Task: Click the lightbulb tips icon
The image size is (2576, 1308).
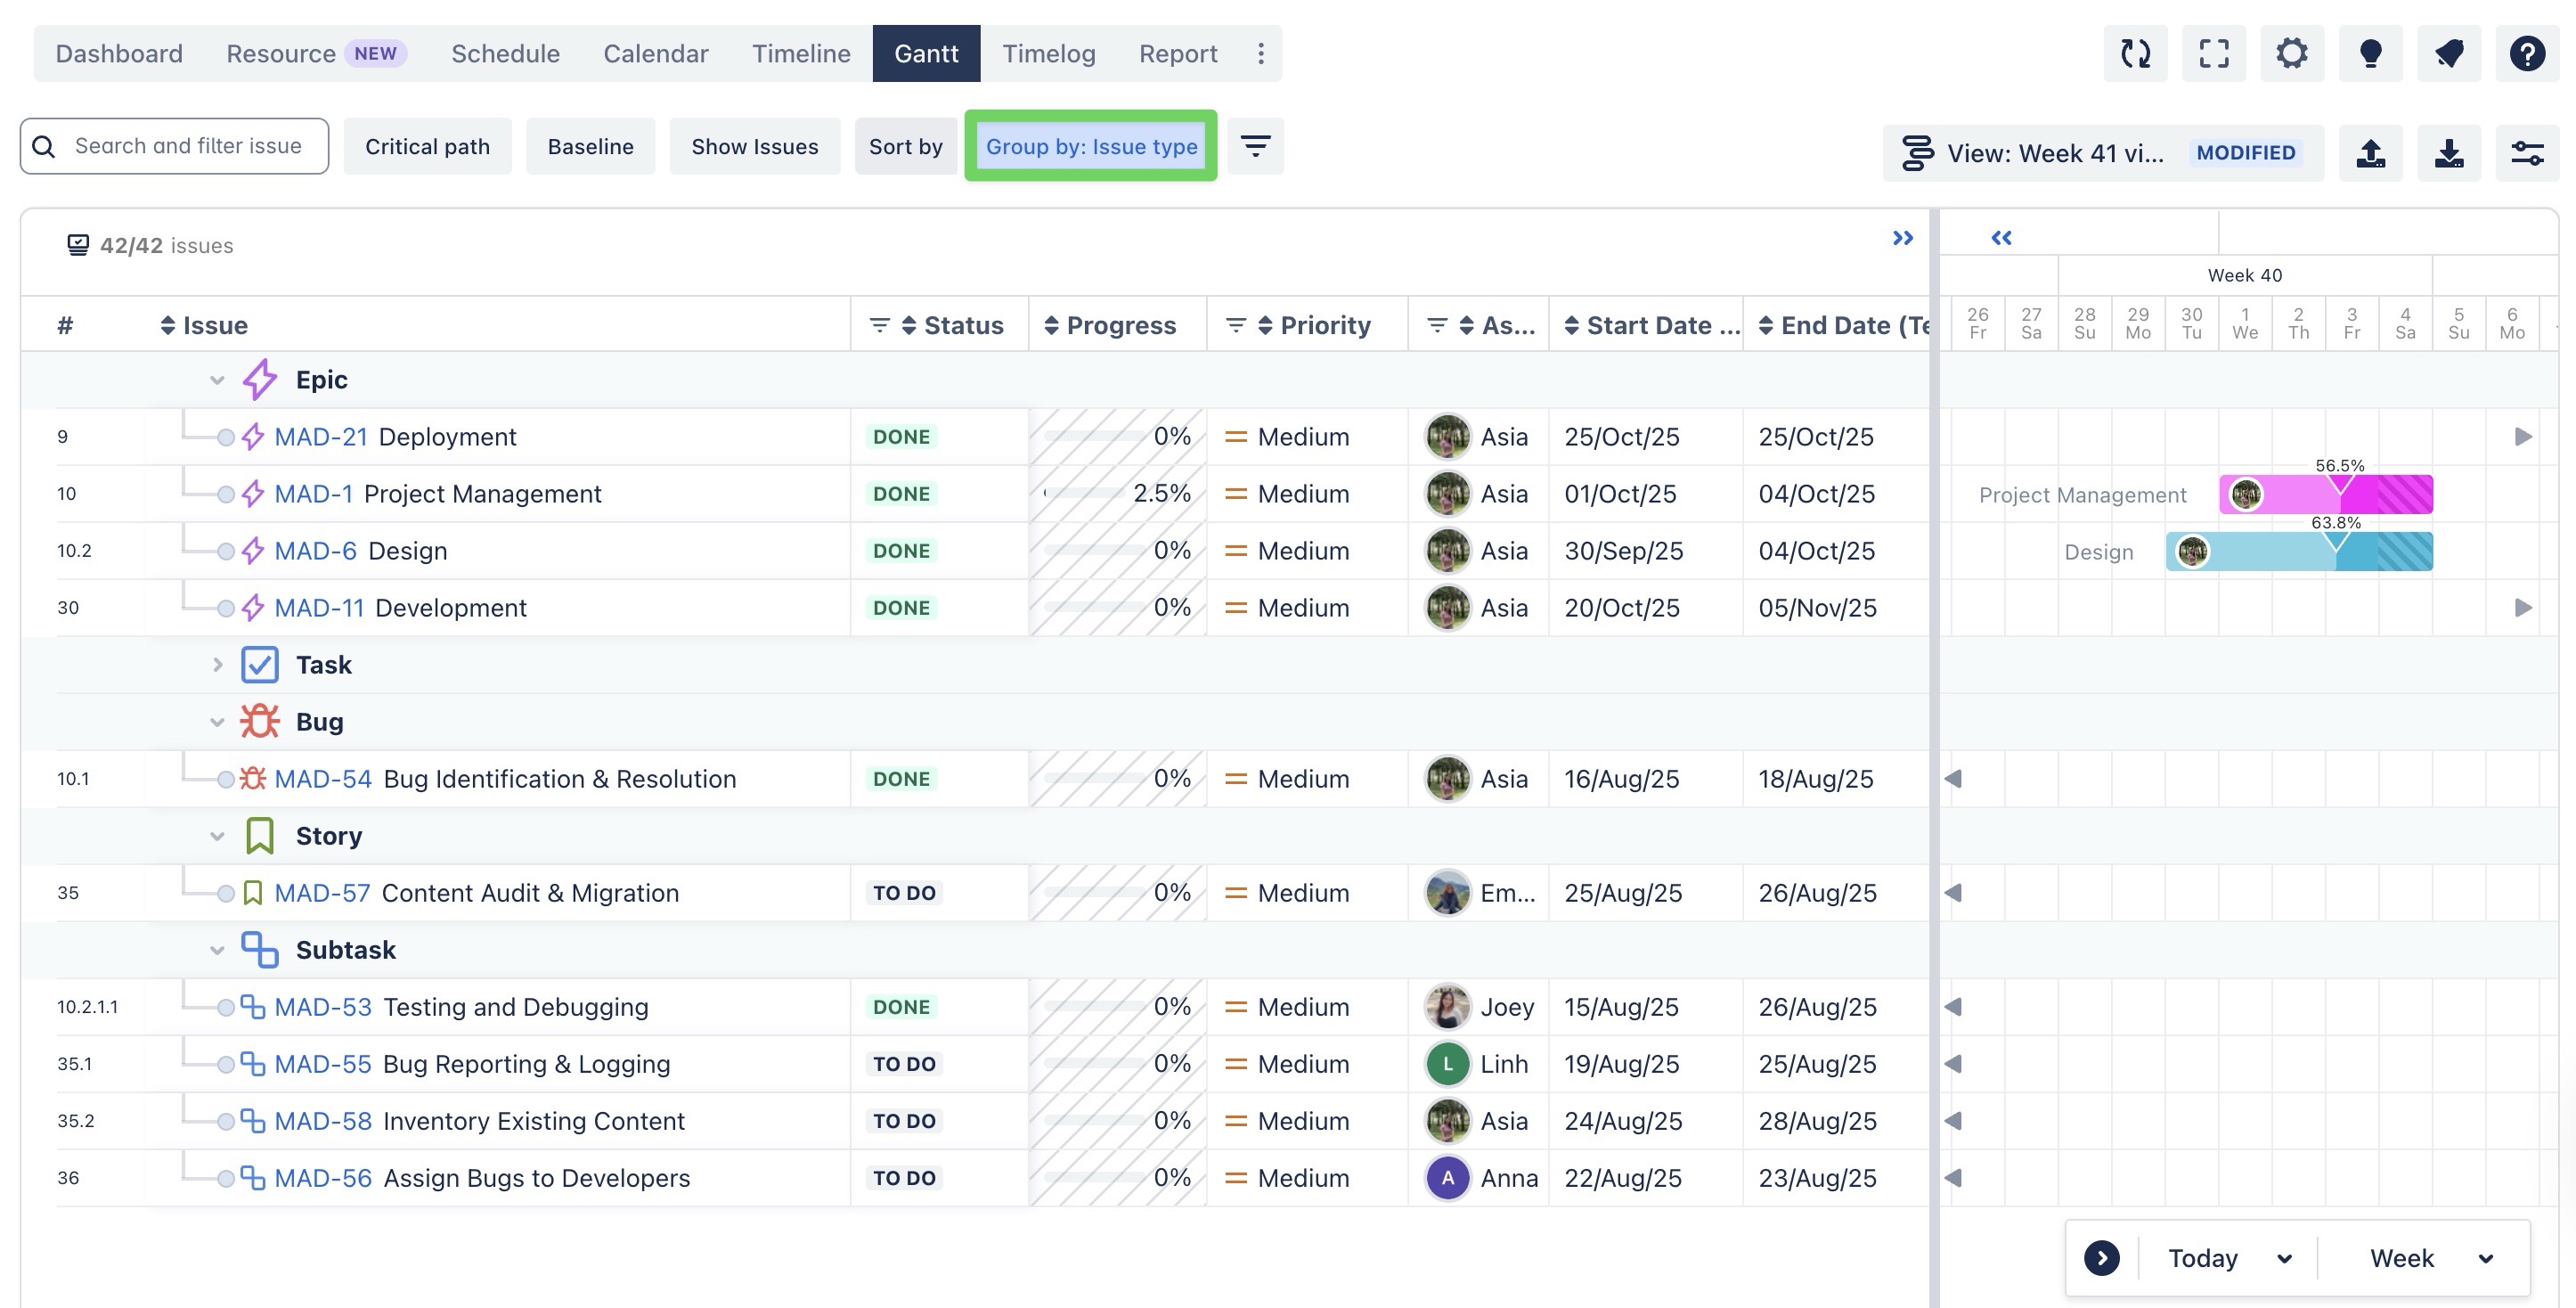Action: (x=2370, y=53)
